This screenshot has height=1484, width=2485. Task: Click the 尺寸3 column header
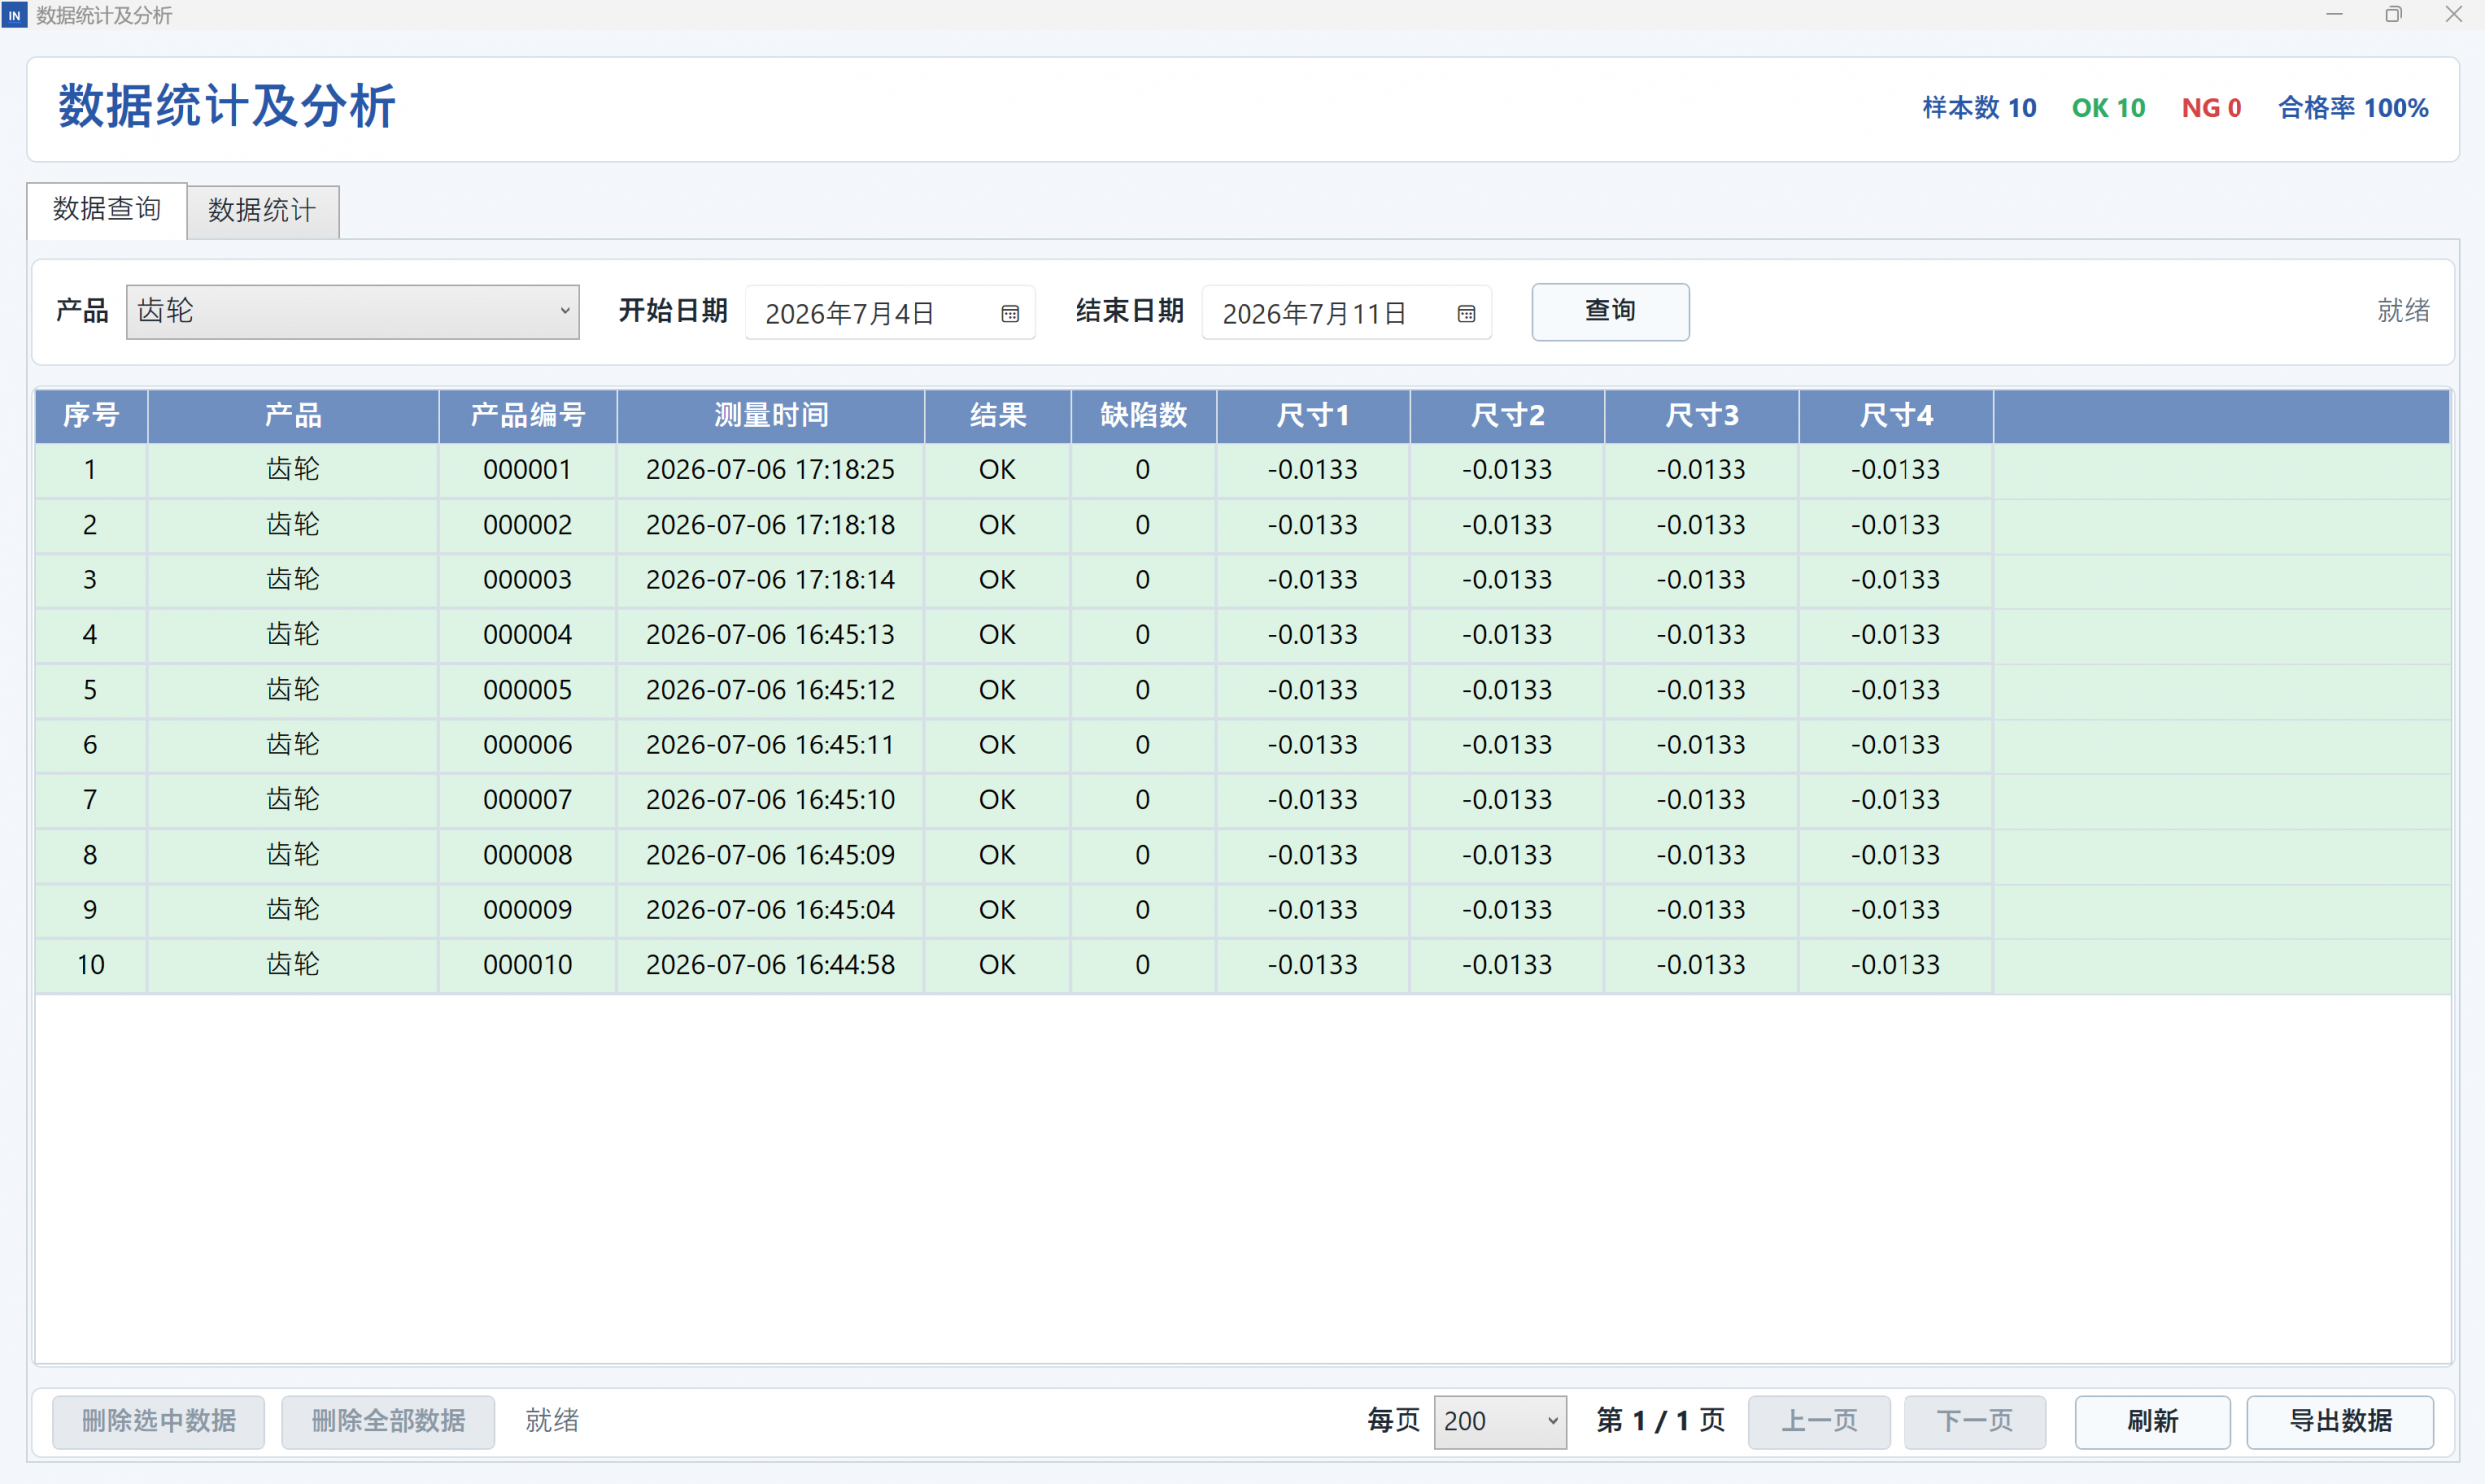[x=1701, y=416]
